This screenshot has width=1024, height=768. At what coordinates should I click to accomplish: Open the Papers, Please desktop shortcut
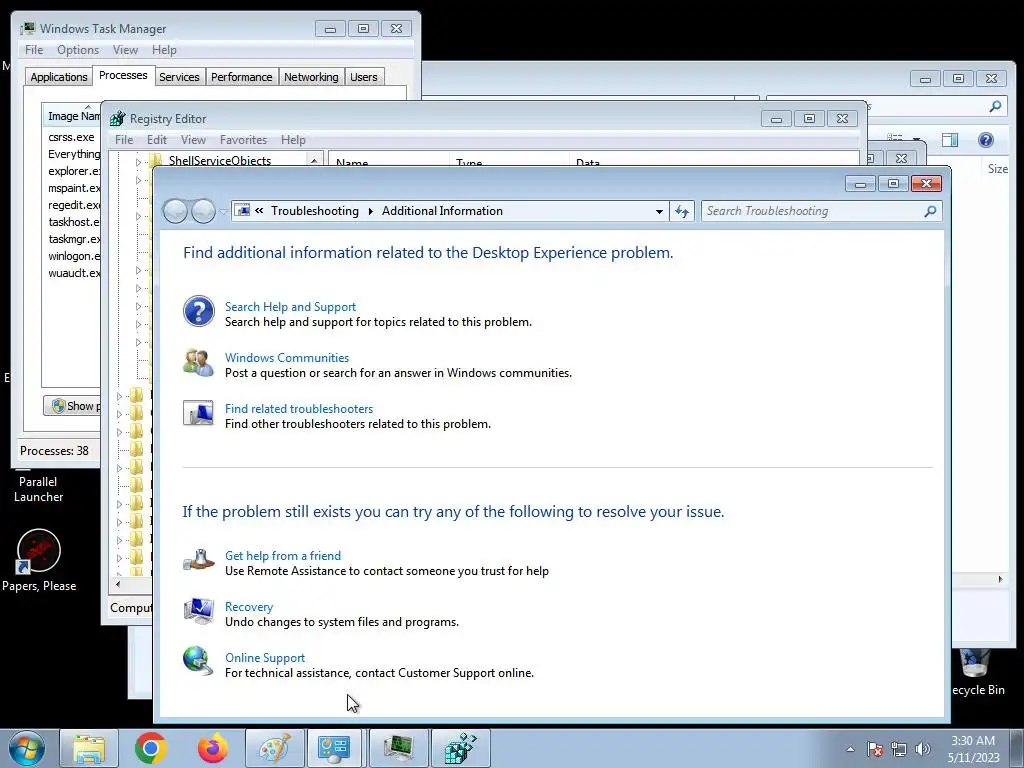point(39,560)
